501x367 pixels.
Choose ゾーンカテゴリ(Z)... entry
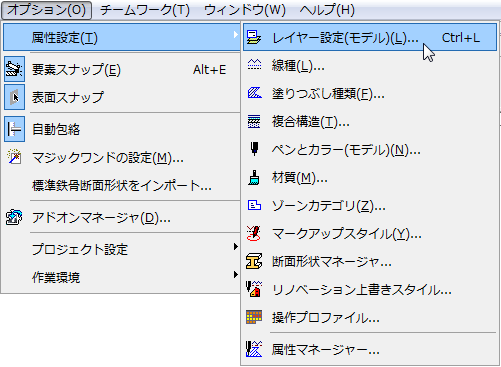coord(370,206)
